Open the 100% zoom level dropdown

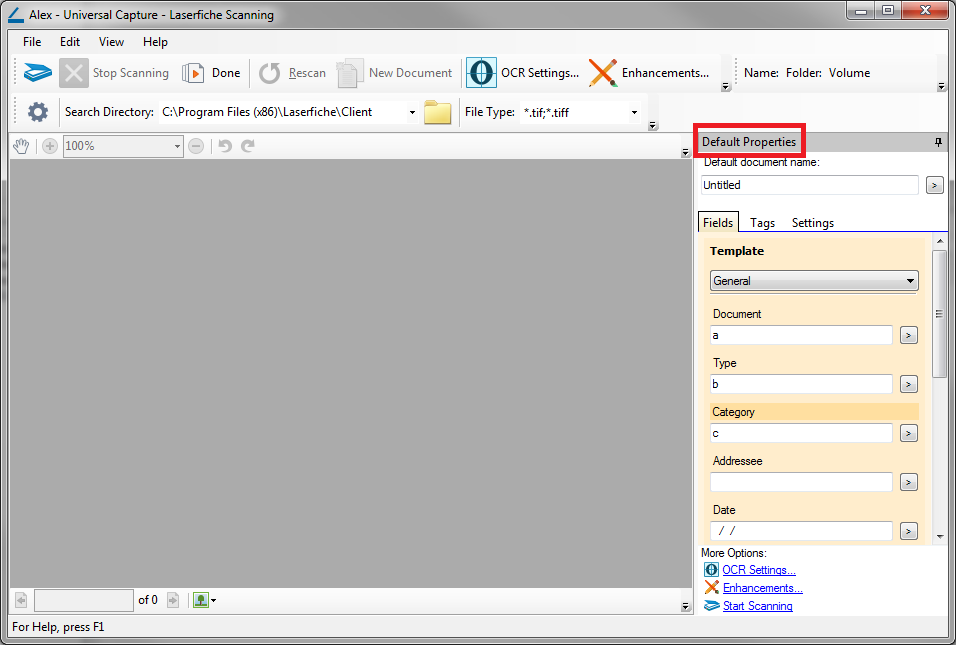click(x=177, y=146)
